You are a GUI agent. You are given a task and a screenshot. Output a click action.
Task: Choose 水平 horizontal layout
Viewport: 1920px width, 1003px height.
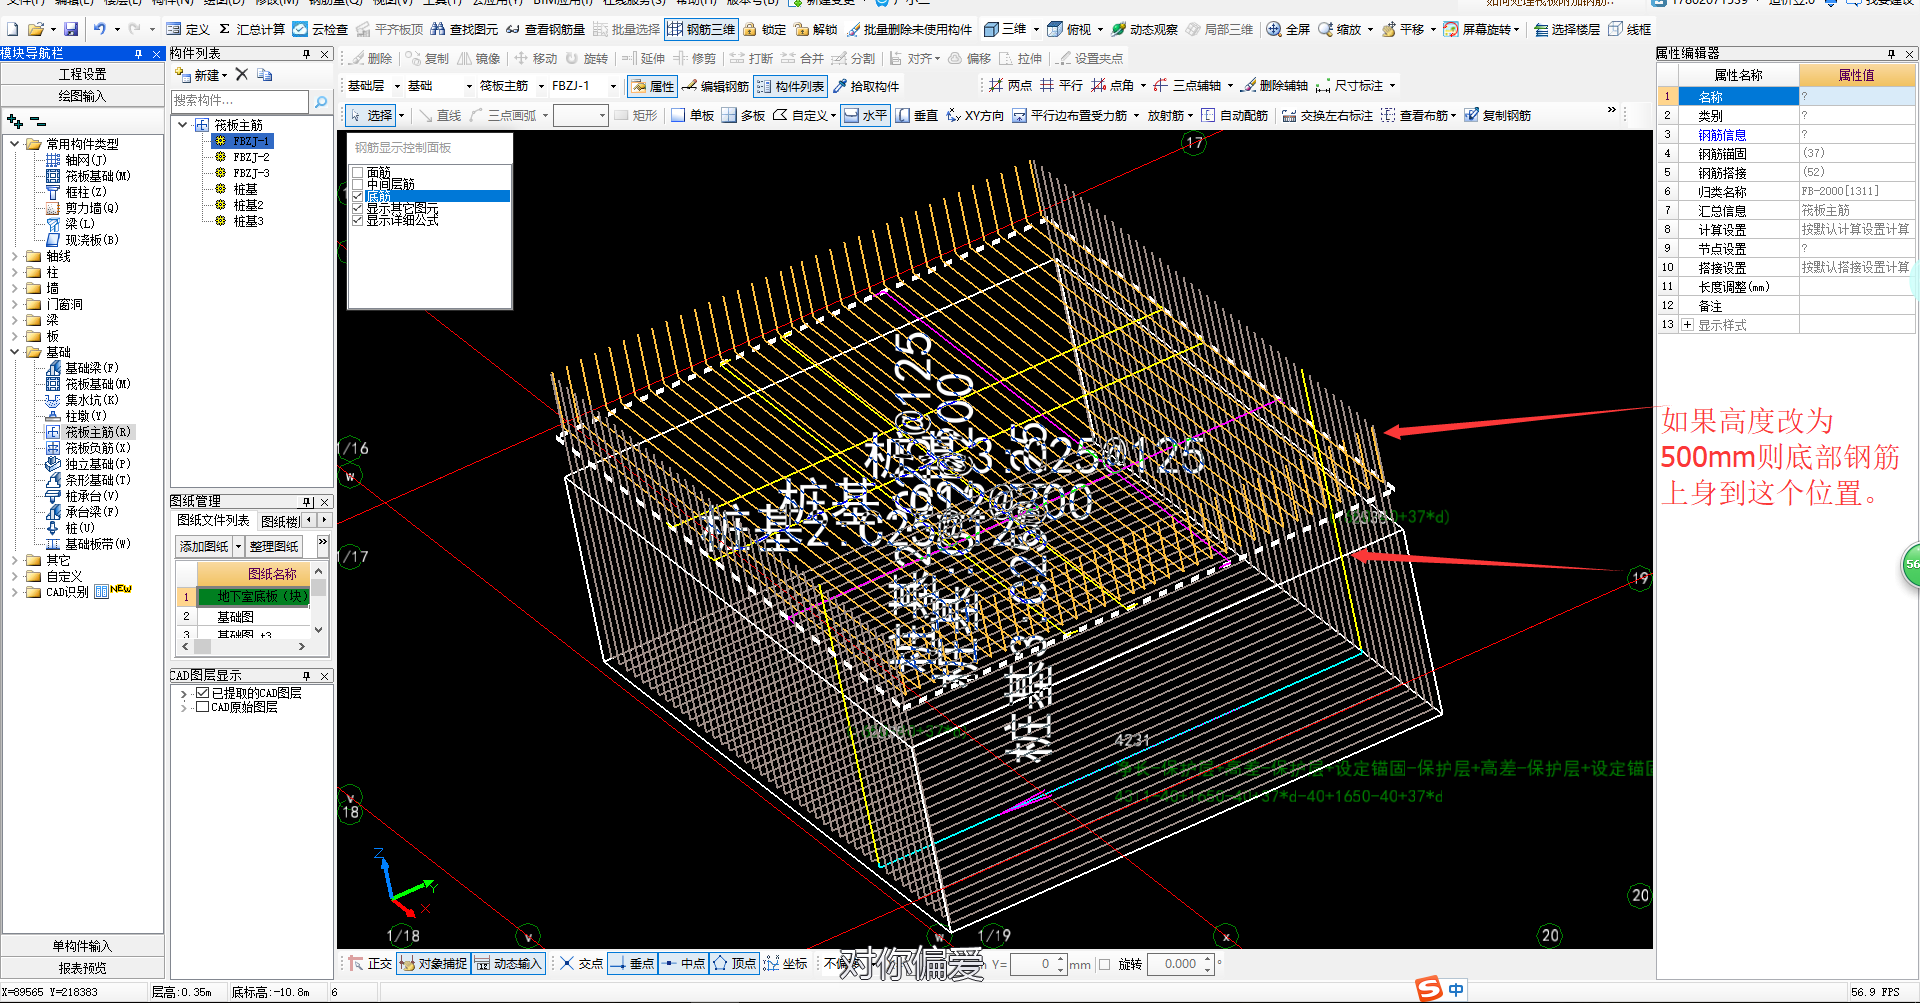coord(864,115)
